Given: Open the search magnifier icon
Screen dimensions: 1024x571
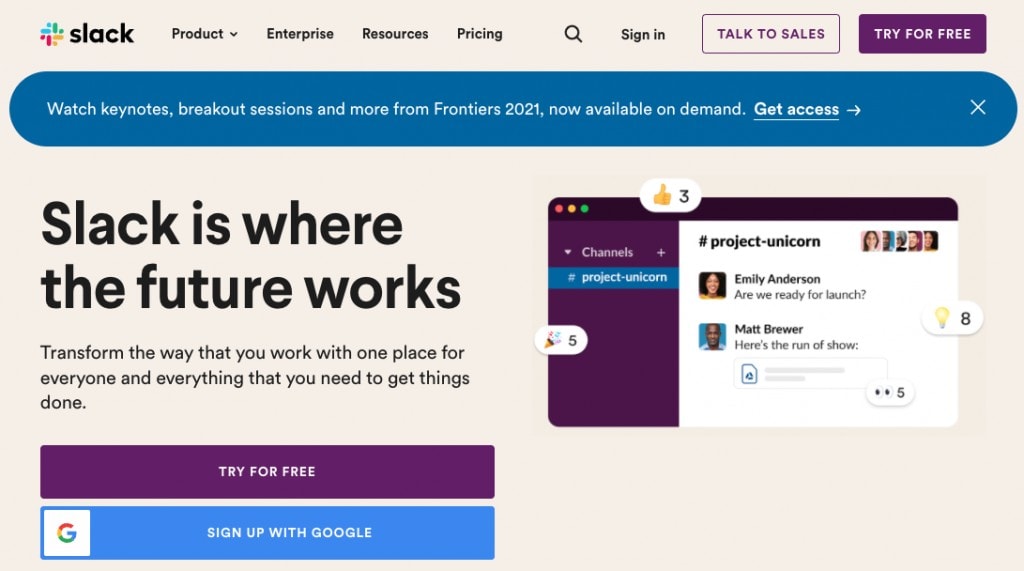Looking at the screenshot, I should click(x=573, y=34).
